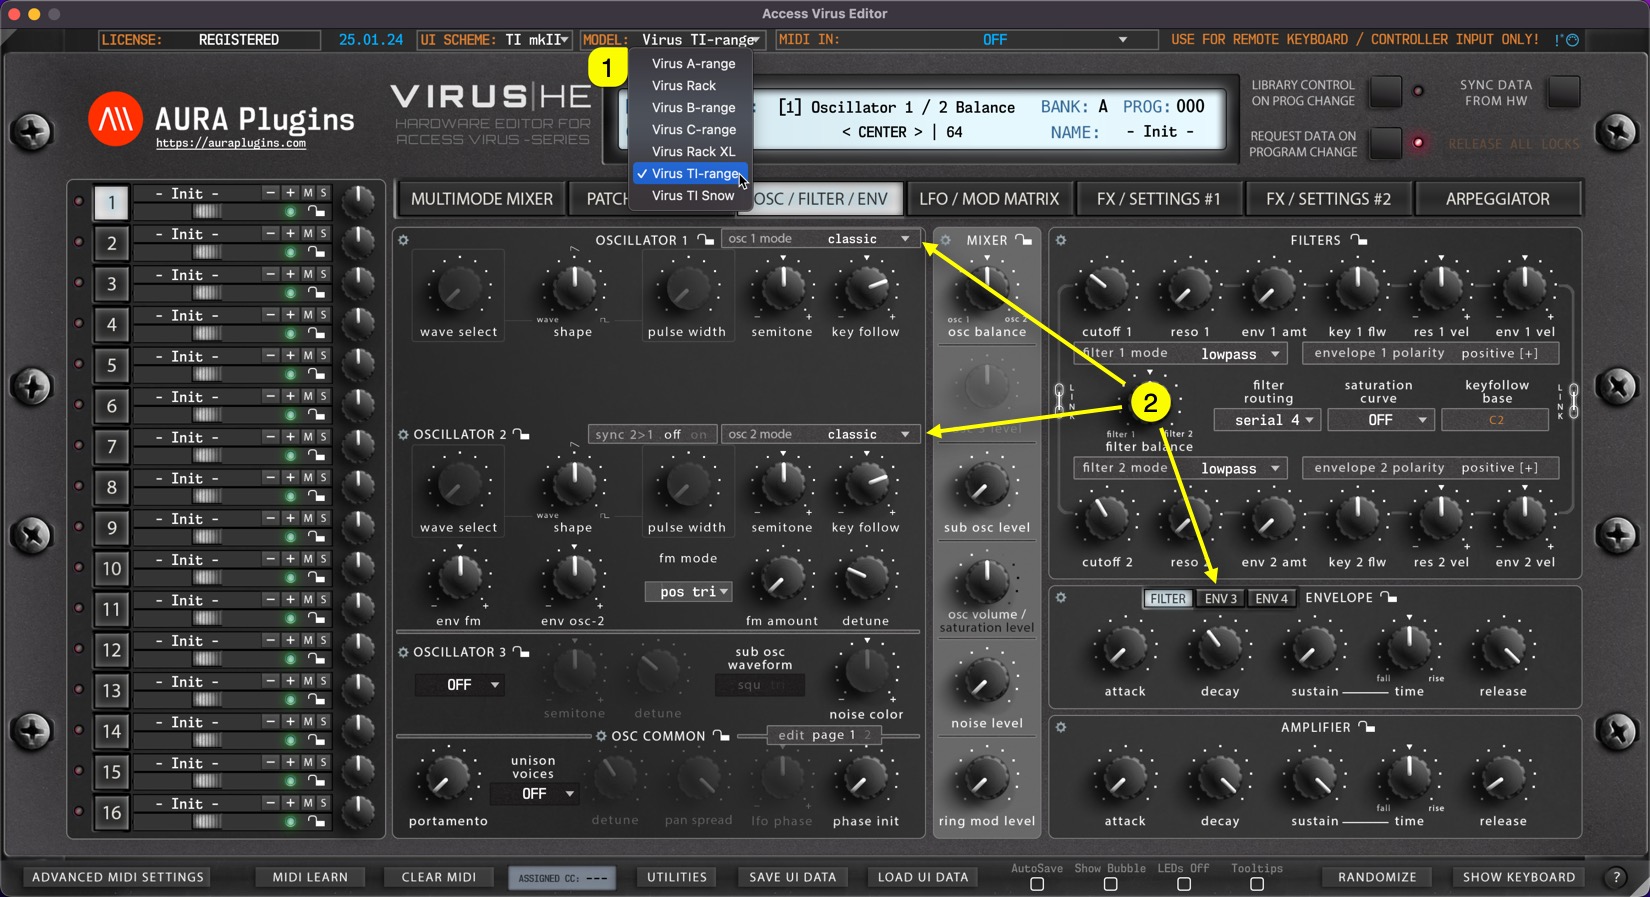Open the fm mode pos tri dropdown

tap(688, 591)
